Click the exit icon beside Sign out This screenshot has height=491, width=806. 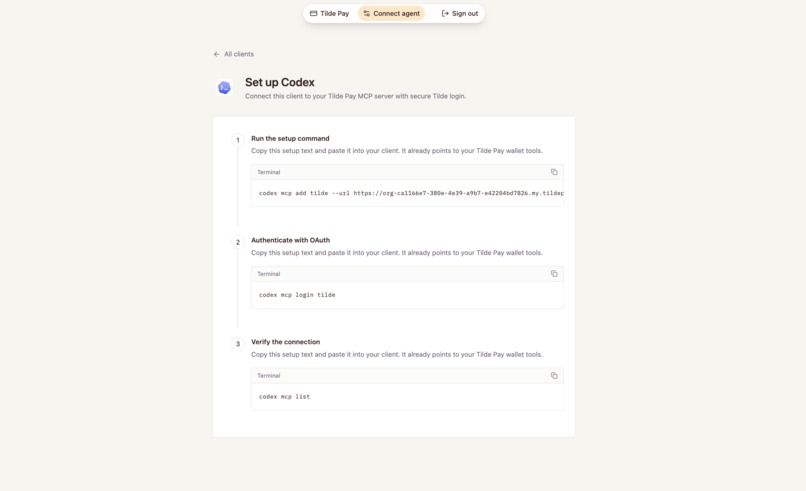point(445,13)
